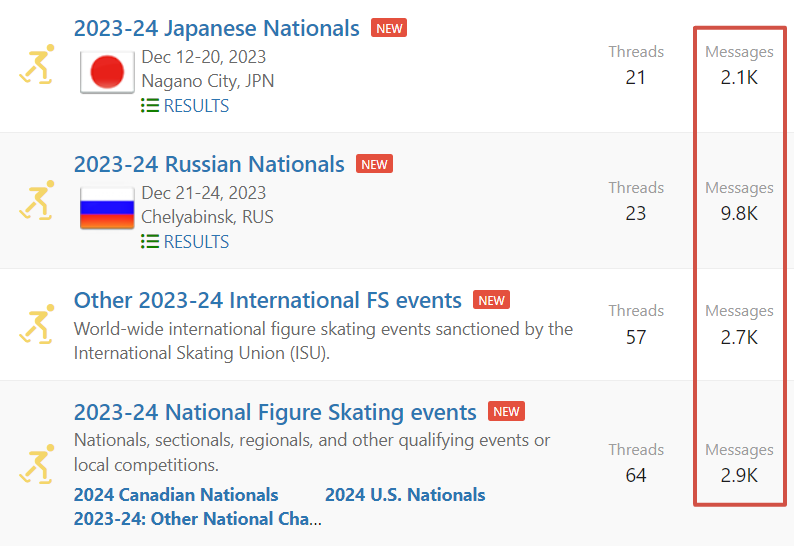
Task: Open 2023-24: Other National Championships subforum link
Action: [x=197, y=519]
